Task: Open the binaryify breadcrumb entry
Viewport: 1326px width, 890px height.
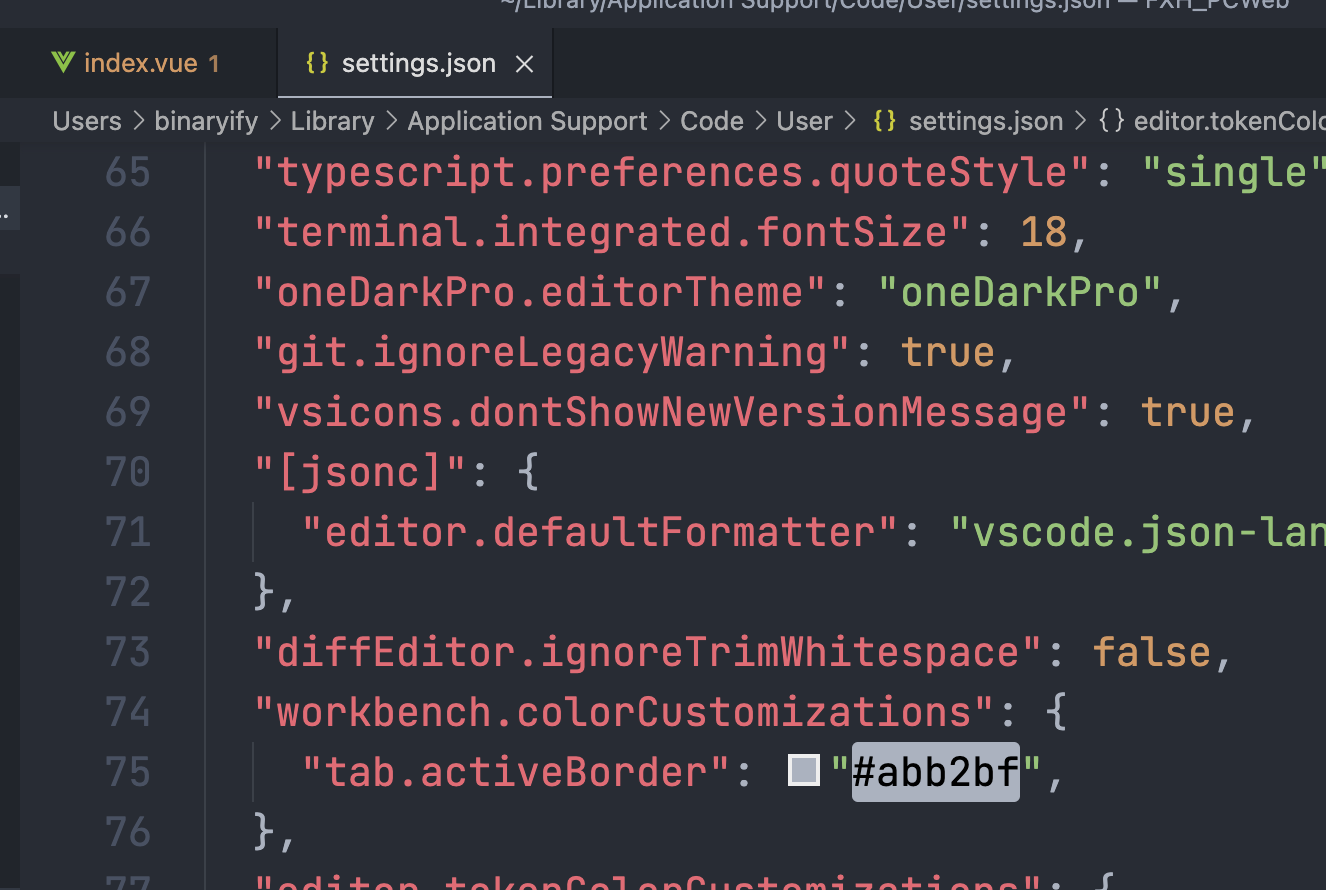Action: (206, 120)
